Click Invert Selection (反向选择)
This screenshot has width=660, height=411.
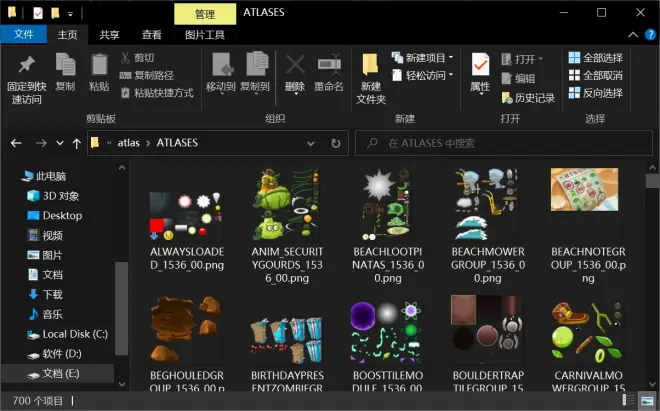pos(596,93)
